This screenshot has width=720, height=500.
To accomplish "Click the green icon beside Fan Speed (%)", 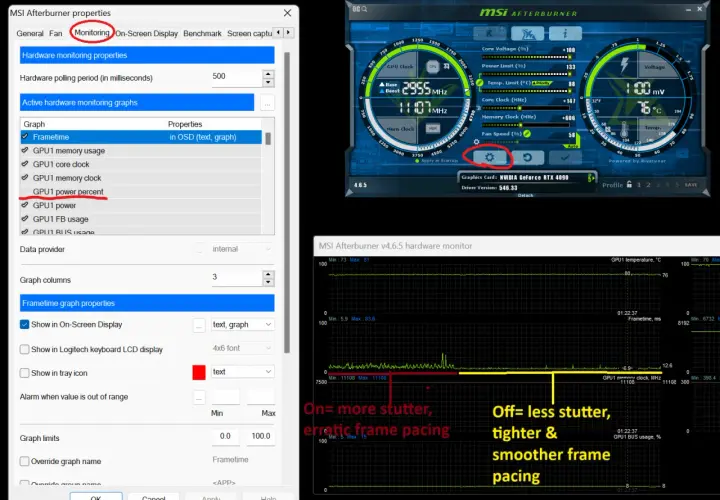I will 527,134.
